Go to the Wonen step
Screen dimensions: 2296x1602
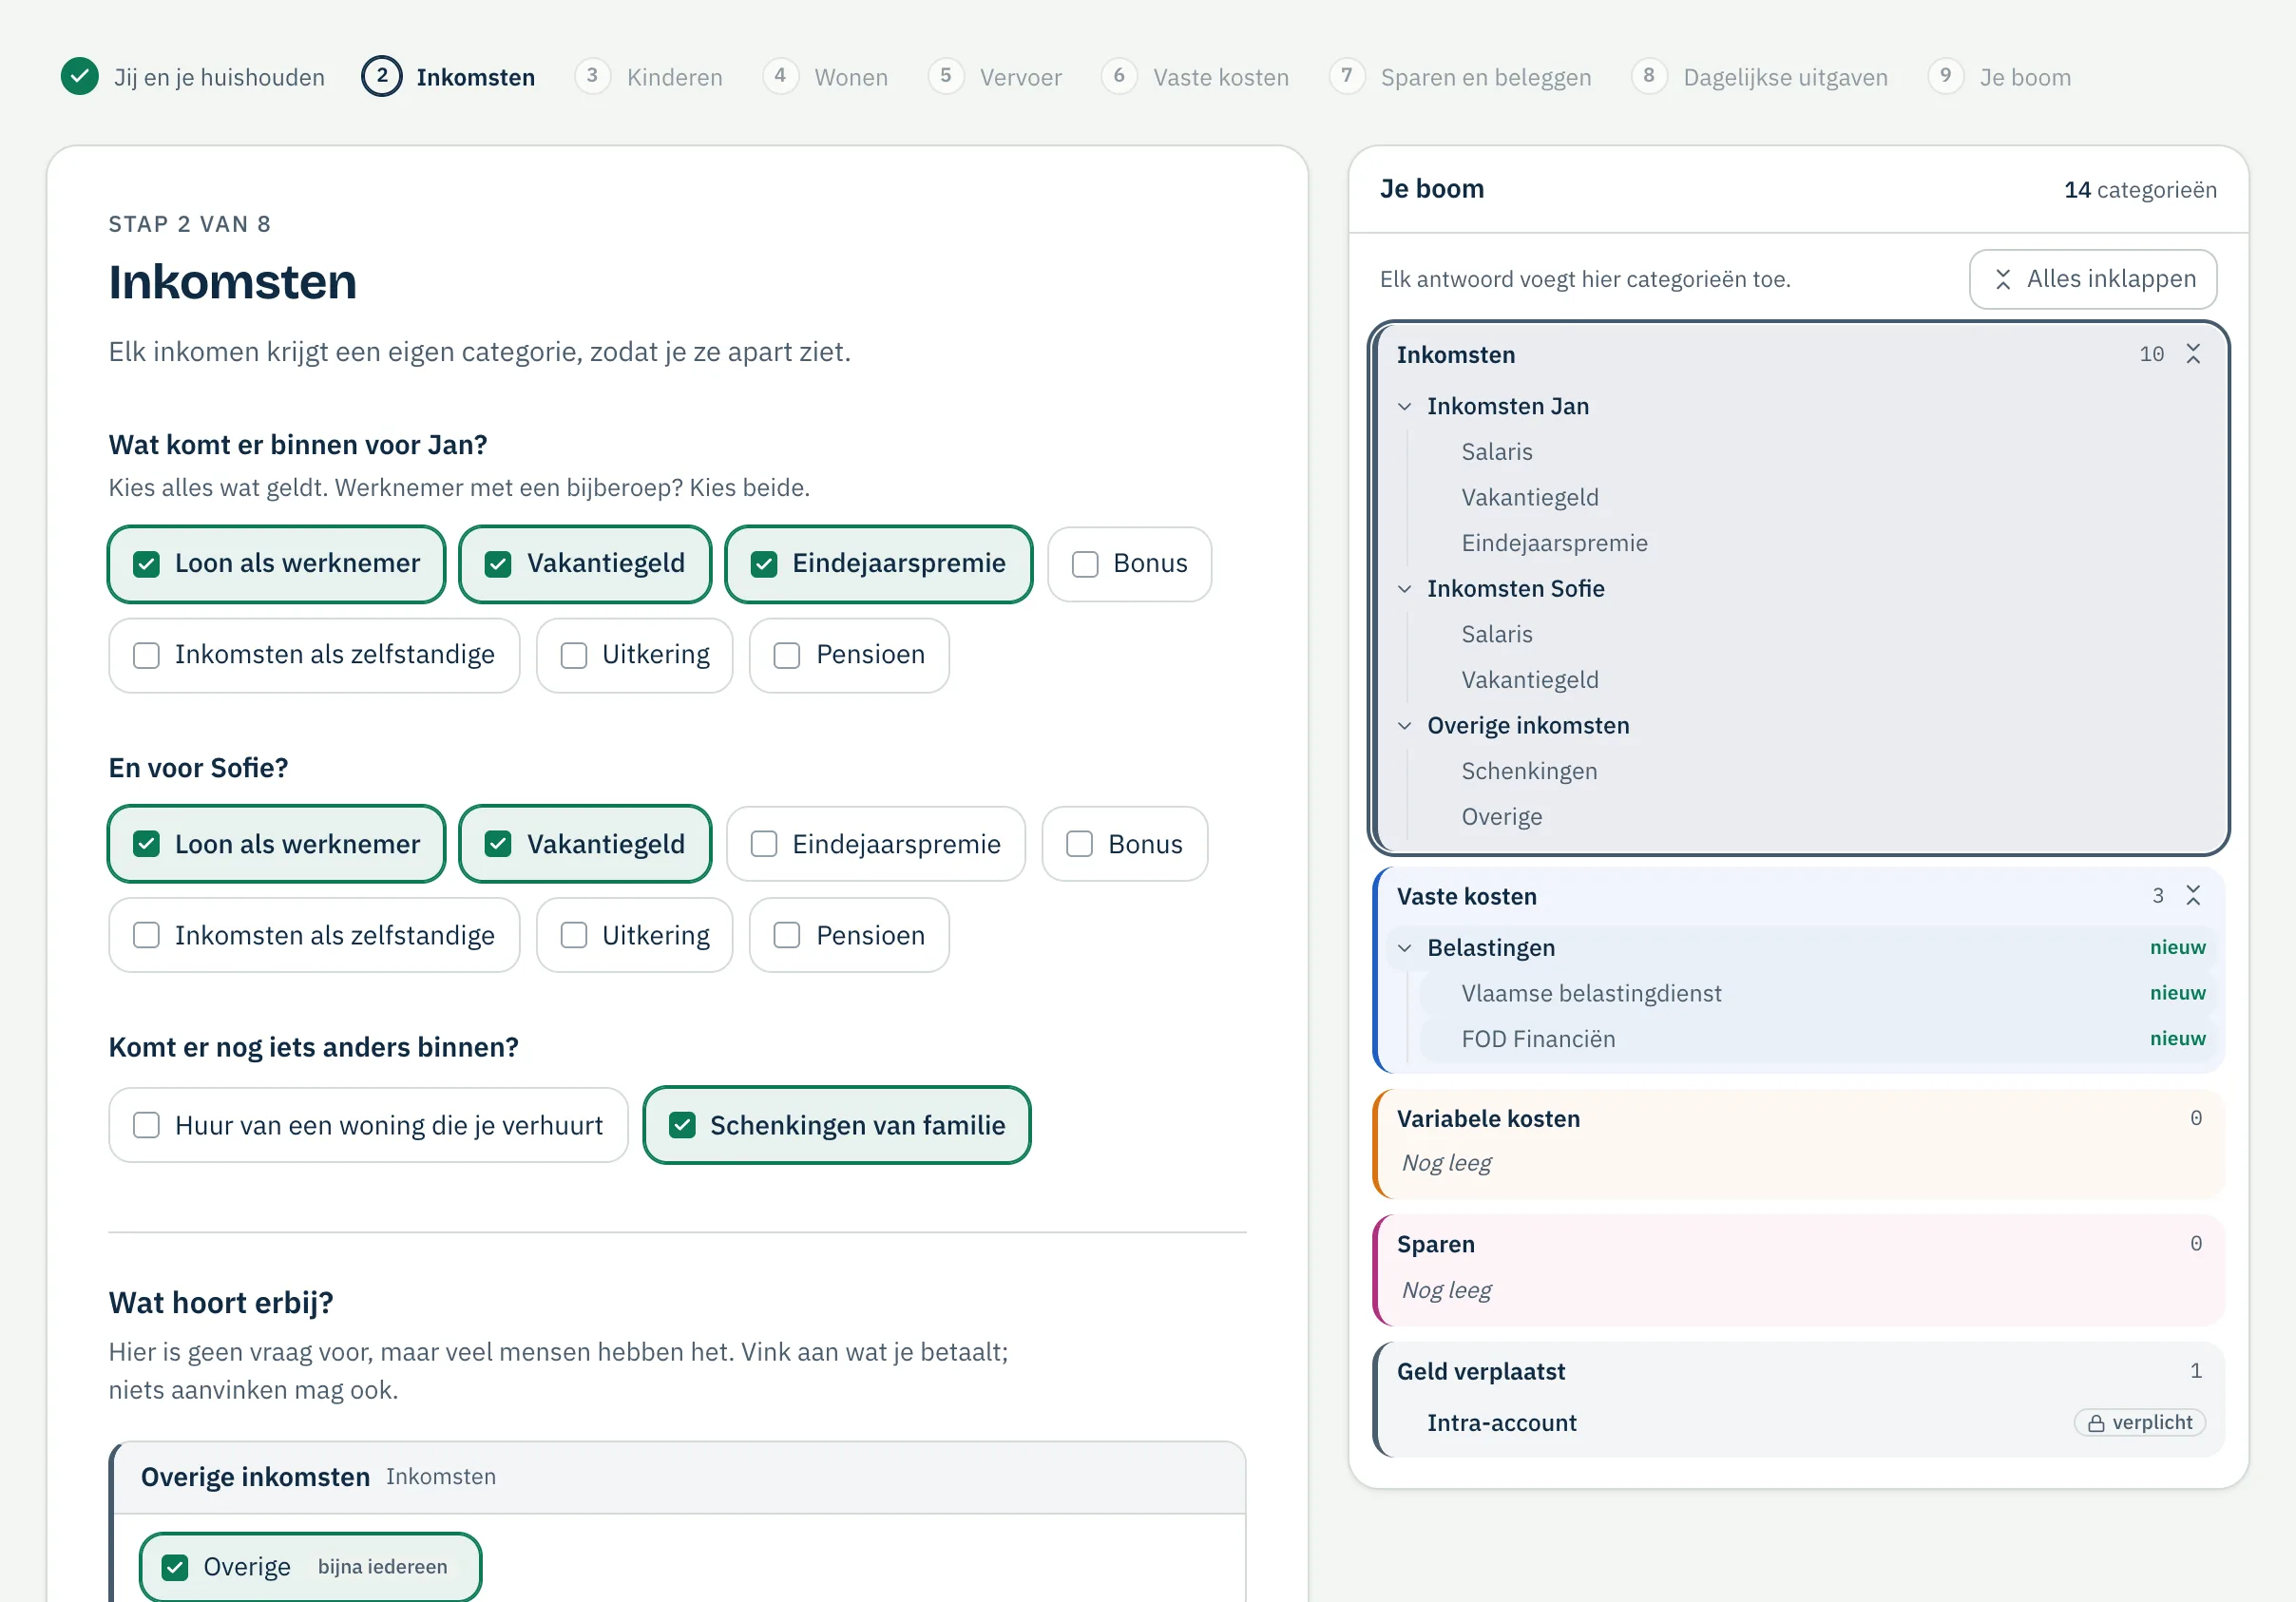[826, 77]
